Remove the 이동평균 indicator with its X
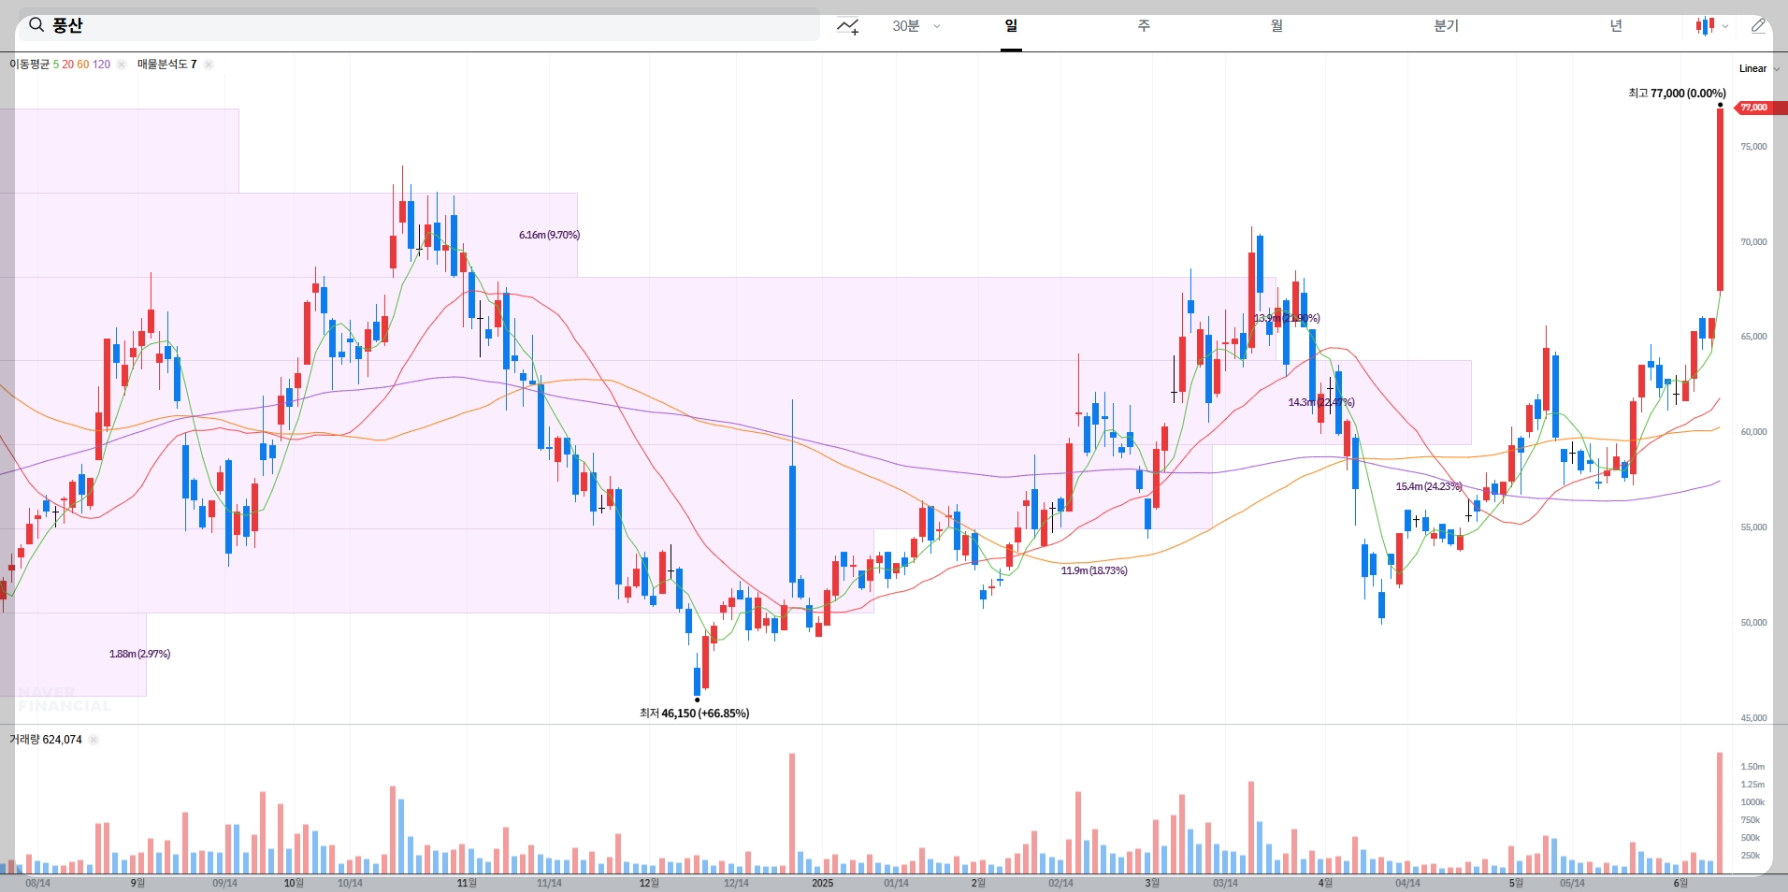This screenshot has height=892, width=1788. click(121, 64)
